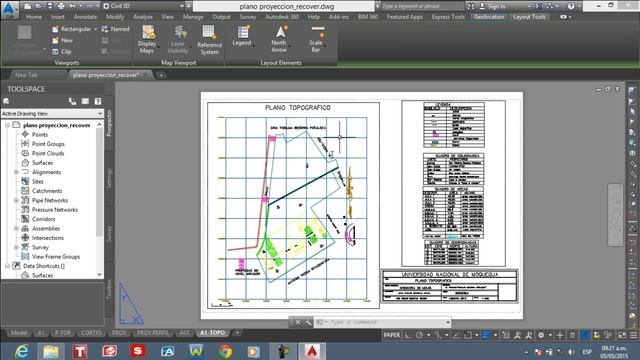The image size is (640, 360).
Task: Open the Reference System tool
Action: 209,40
